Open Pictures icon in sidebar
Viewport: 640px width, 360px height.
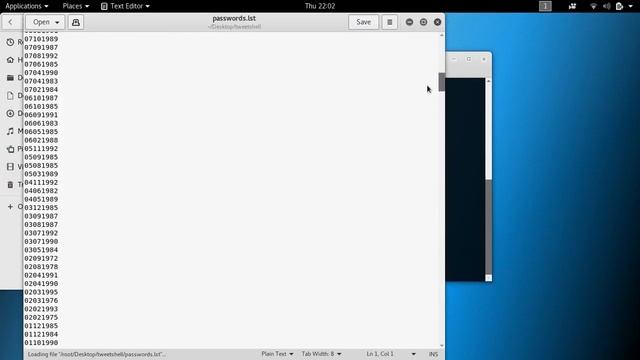point(10,149)
